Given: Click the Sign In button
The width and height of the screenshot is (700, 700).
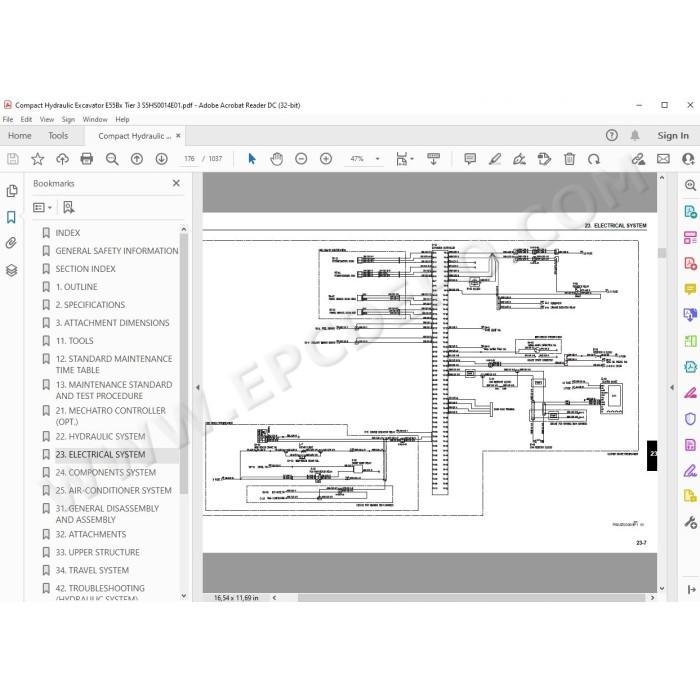Looking at the screenshot, I should [673, 136].
